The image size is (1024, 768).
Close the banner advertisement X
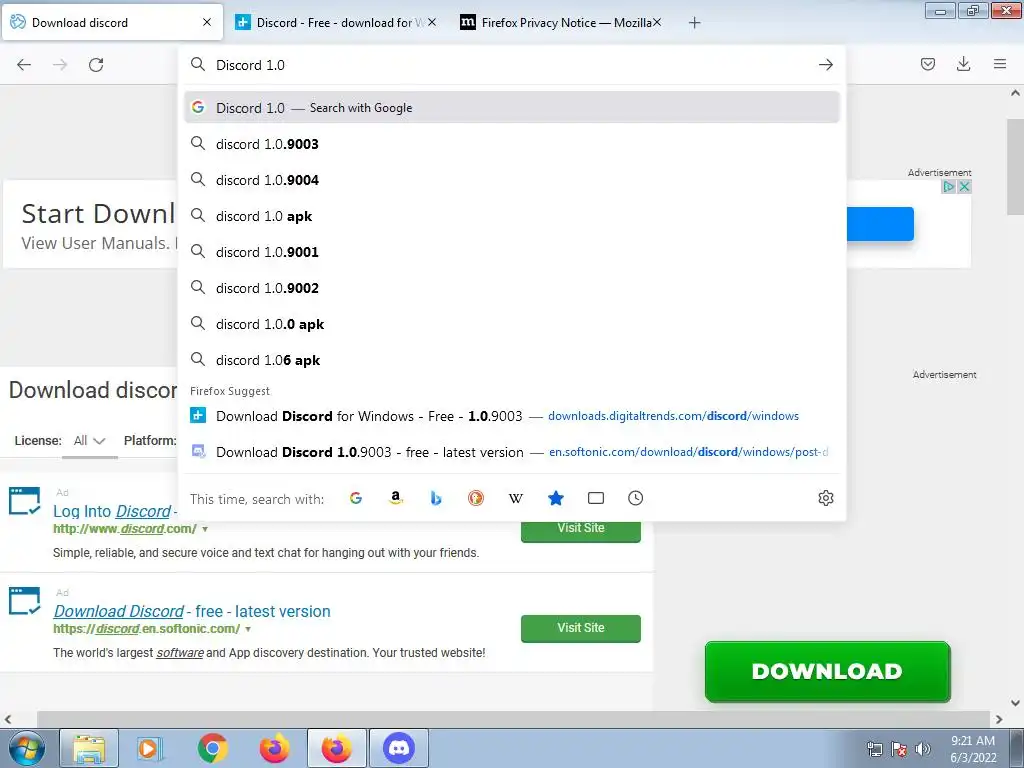pyautogui.click(x=964, y=187)
